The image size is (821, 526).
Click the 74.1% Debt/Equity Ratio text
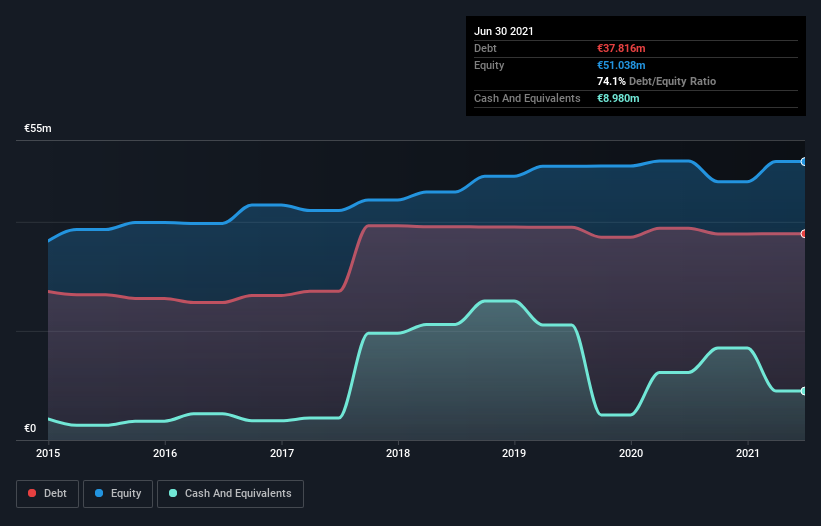tap(657, 81)
